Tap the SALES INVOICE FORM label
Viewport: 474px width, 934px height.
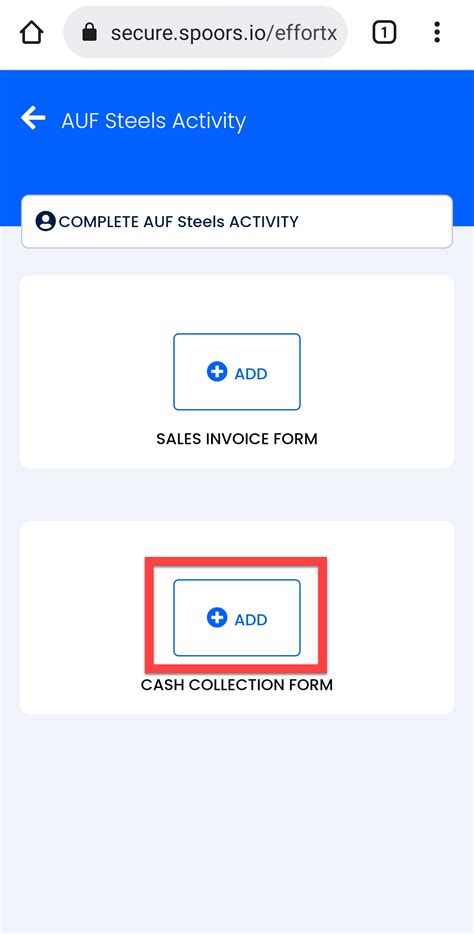click(x=237, y=439)
